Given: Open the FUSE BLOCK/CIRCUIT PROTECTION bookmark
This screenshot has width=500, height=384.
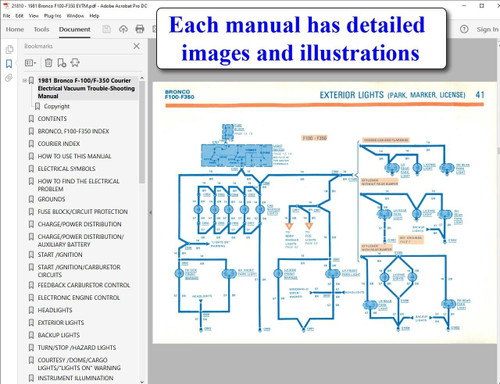Looking at the screenshot, I should 83,212.
